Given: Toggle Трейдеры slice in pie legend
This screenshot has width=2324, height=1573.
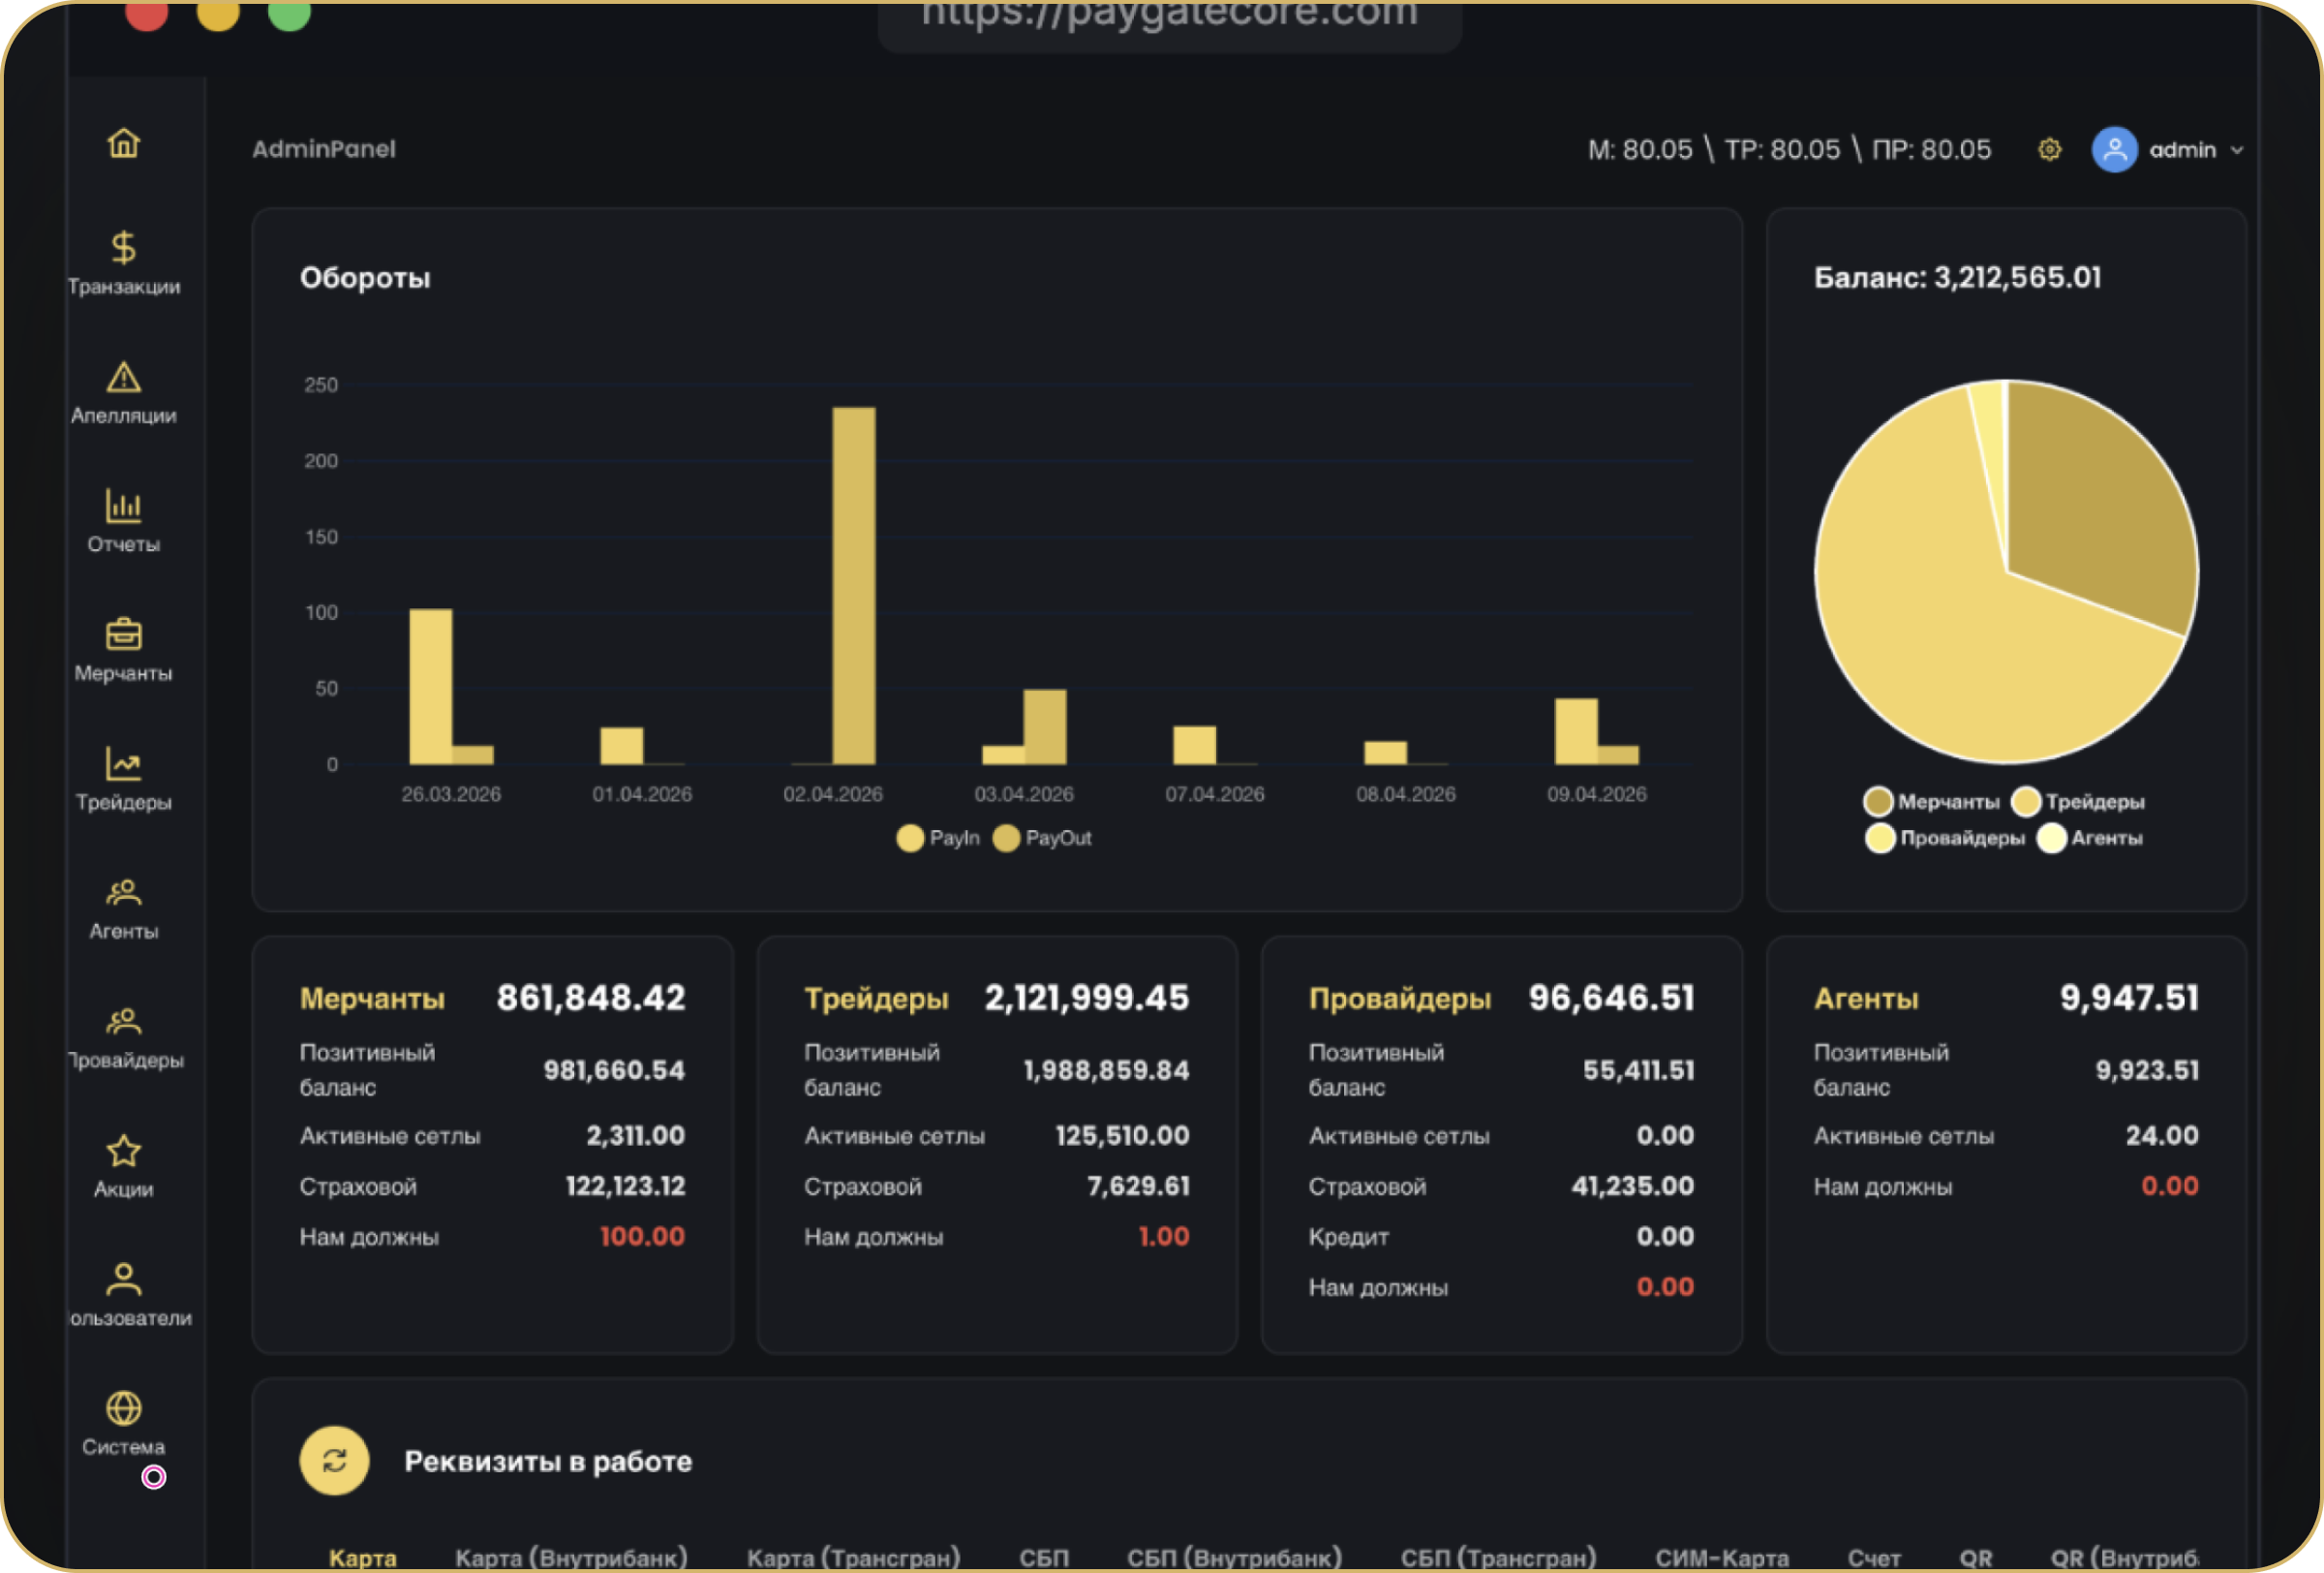Looking at the screenshot, I should pos(2078,801).
